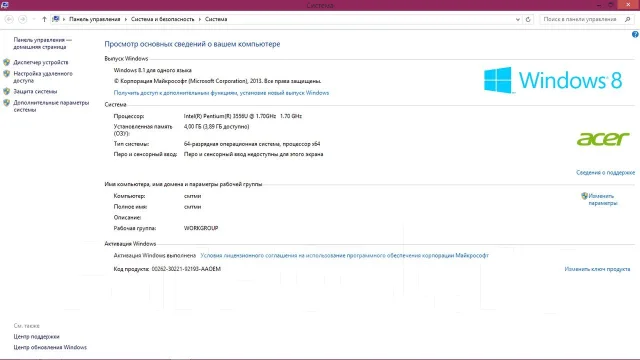Screen dimensions: 640x360
Task: Open Microsoft license agreement terms link
Action: coord(344,255)
